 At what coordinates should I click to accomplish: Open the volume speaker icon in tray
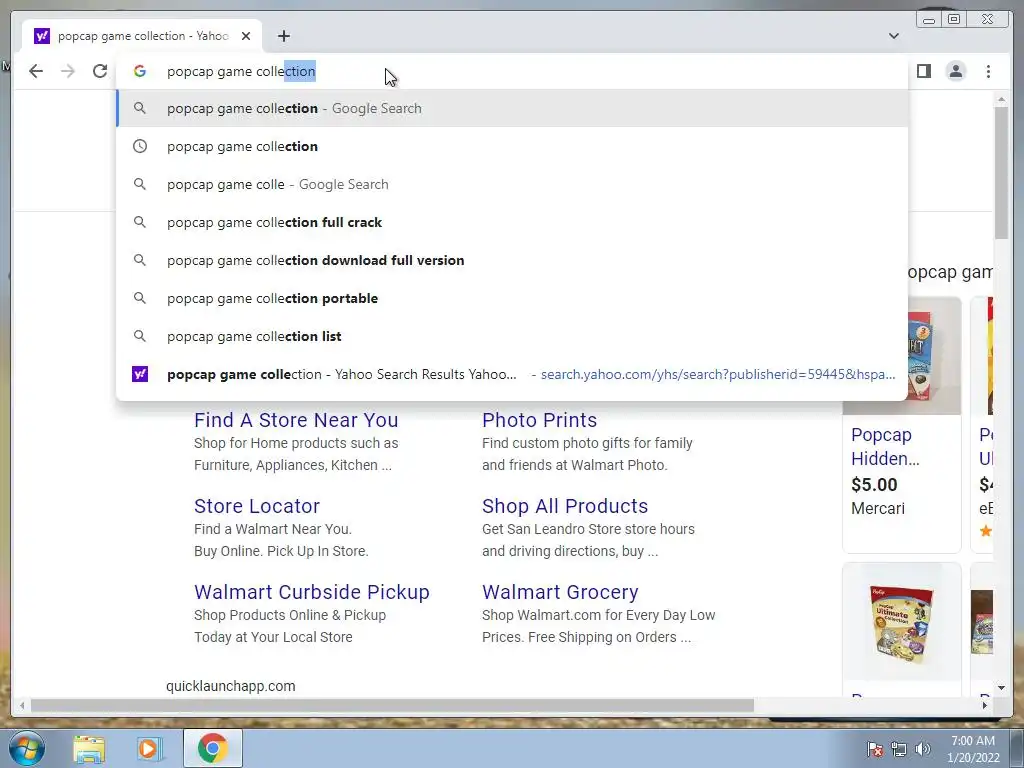coord(923,749)
